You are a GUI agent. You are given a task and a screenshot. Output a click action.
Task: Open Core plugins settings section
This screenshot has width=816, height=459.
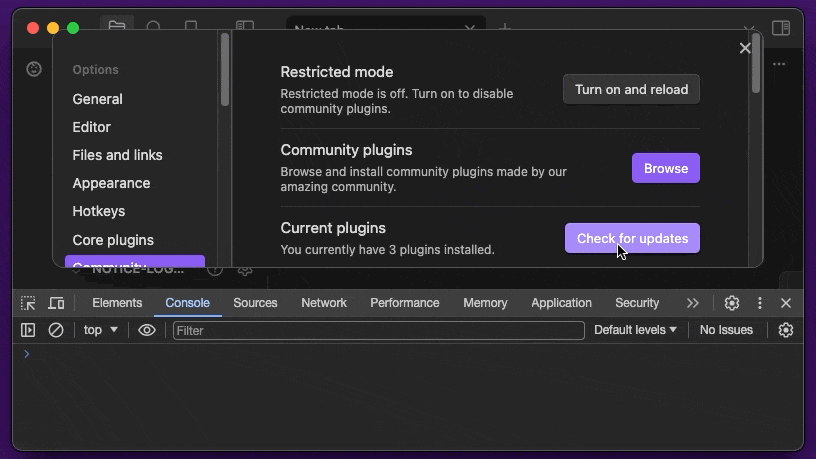tap(113, 240)
